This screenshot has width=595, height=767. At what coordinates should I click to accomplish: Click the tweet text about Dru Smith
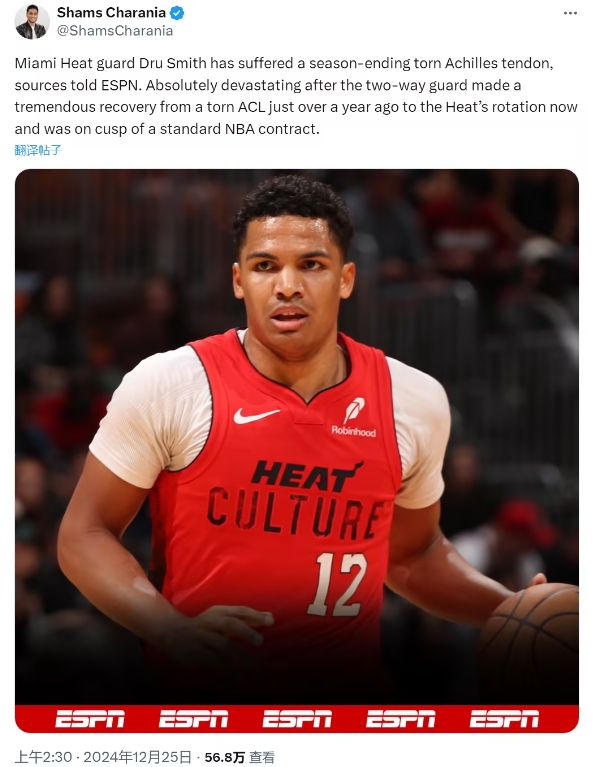coord(296,96)
